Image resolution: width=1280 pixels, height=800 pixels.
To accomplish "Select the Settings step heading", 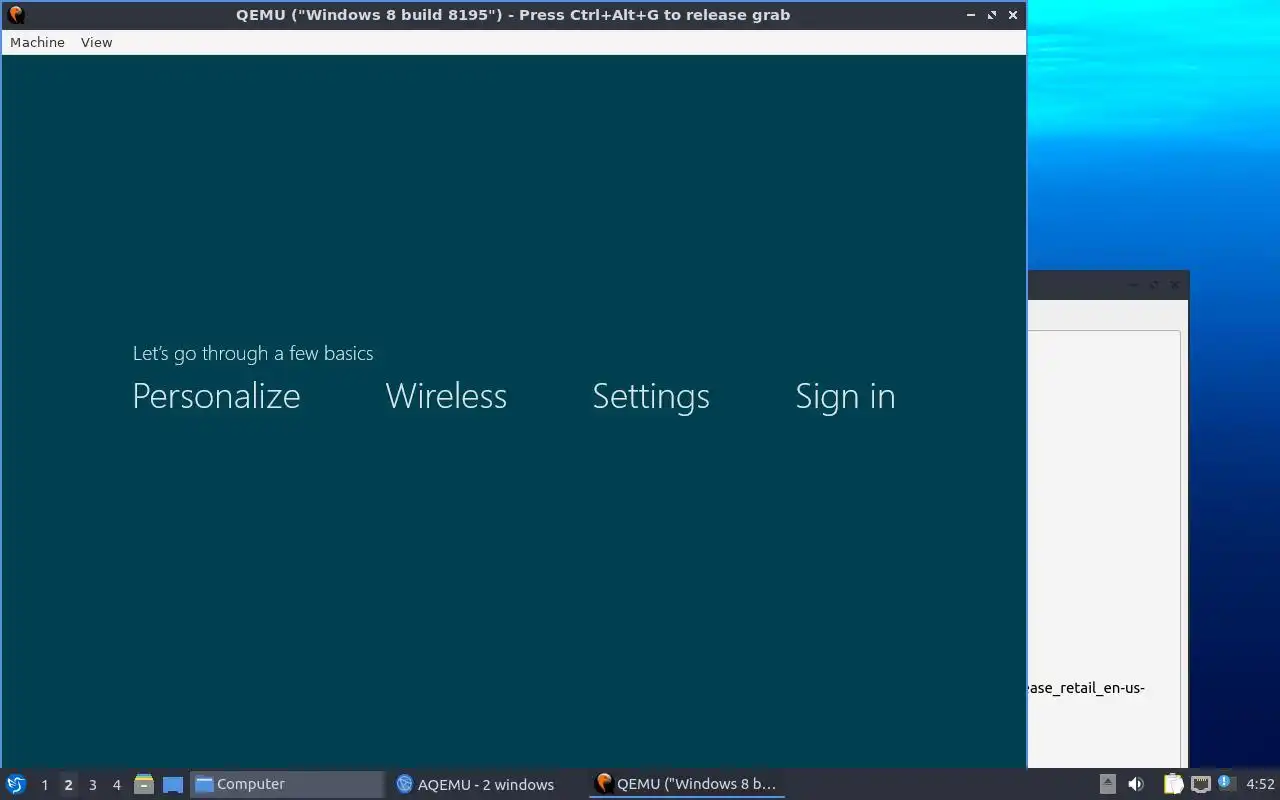I will [x=651, y=397].
